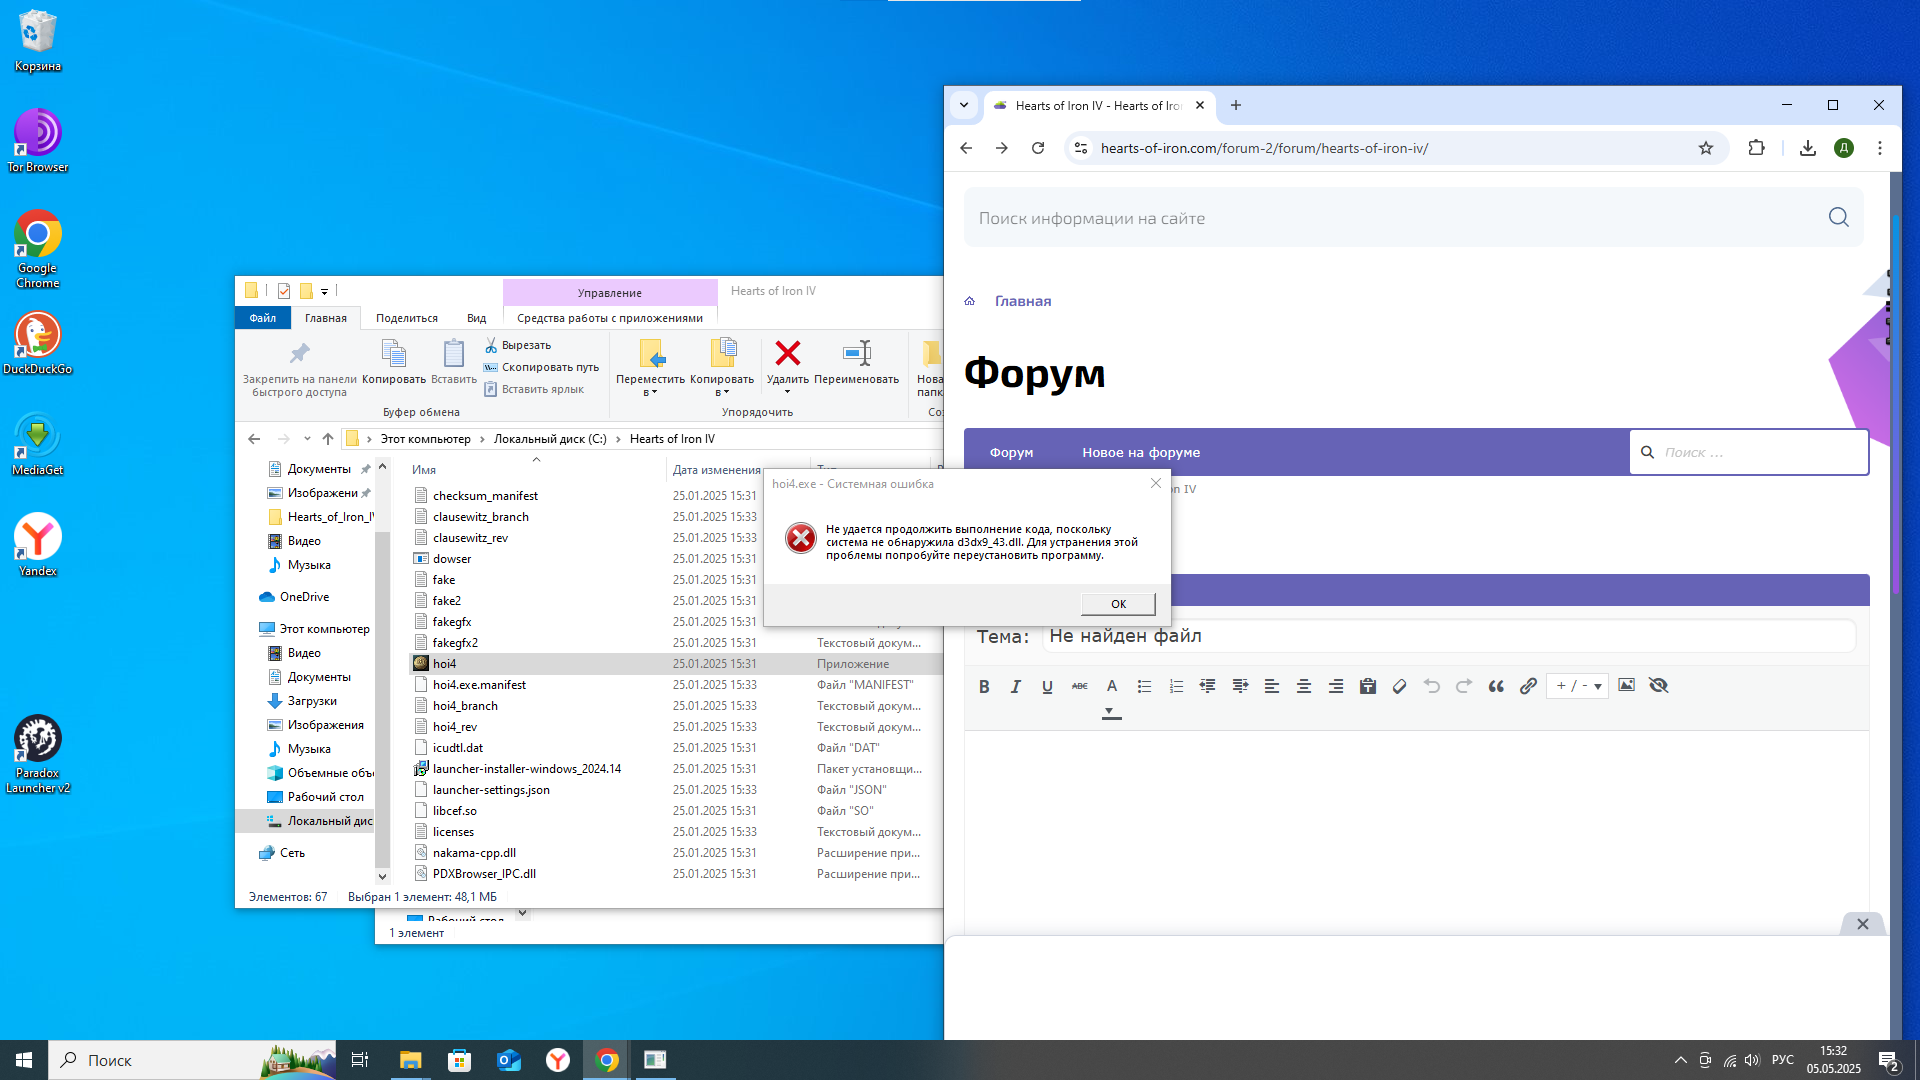Open 'Средства работы с приложениями' tab
Screen dimensions: 1920x1080
[610, 318]
